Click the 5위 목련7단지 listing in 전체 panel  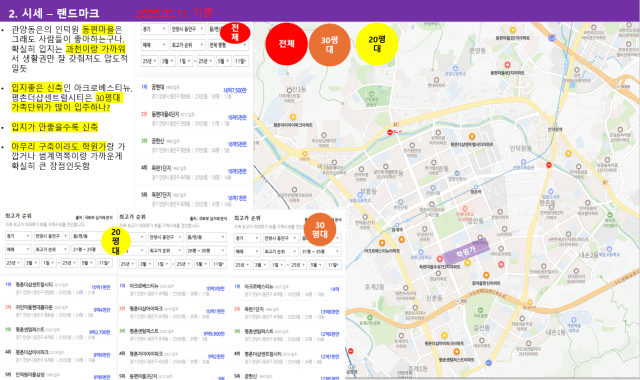(x=194, y=199)
